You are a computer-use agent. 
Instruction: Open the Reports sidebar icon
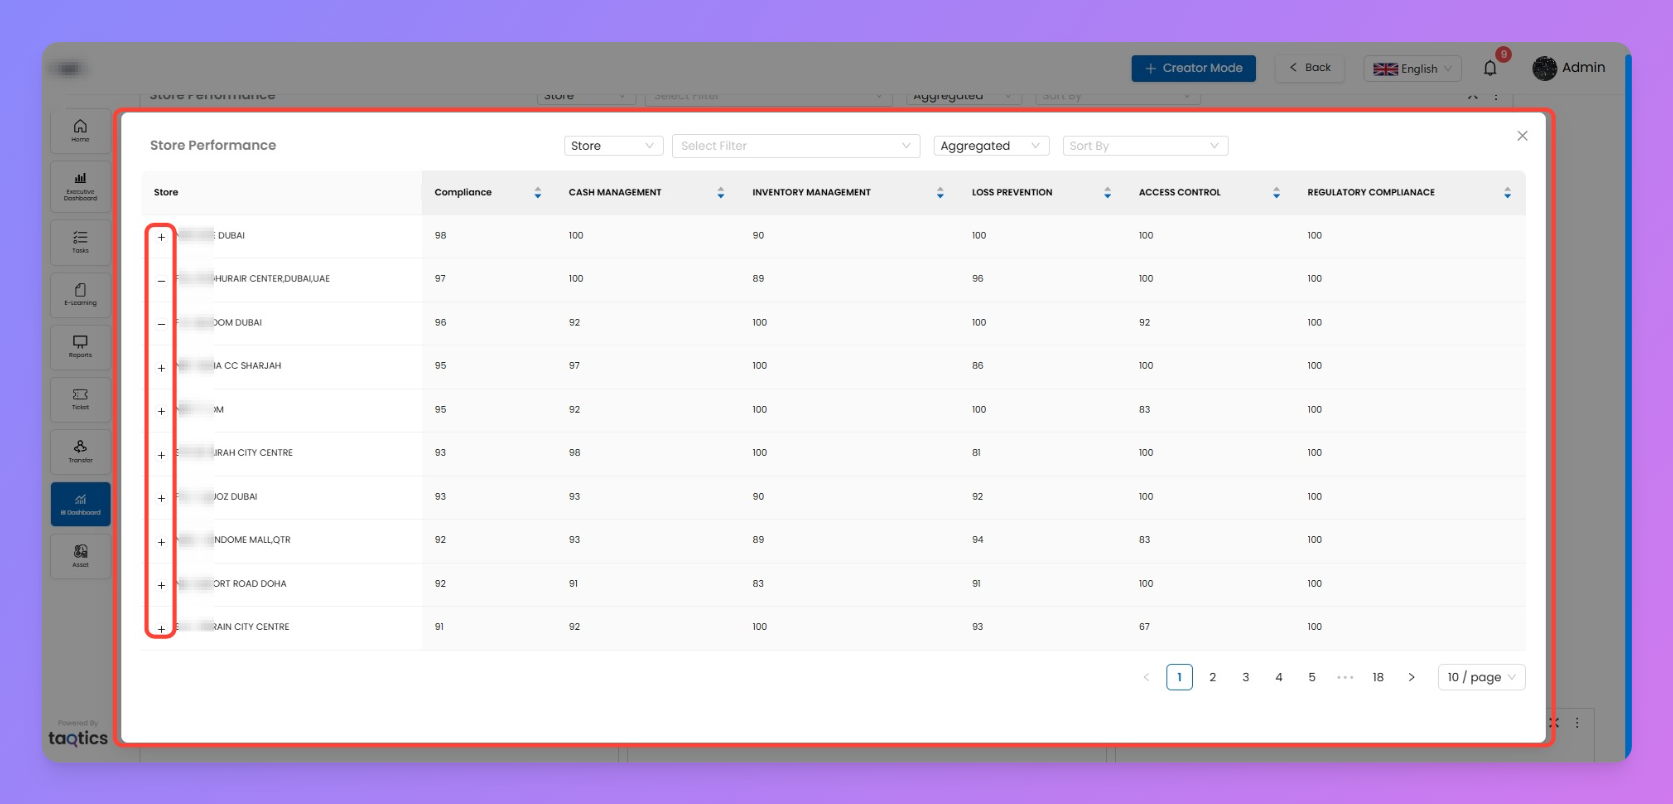[x=80, y=346]
